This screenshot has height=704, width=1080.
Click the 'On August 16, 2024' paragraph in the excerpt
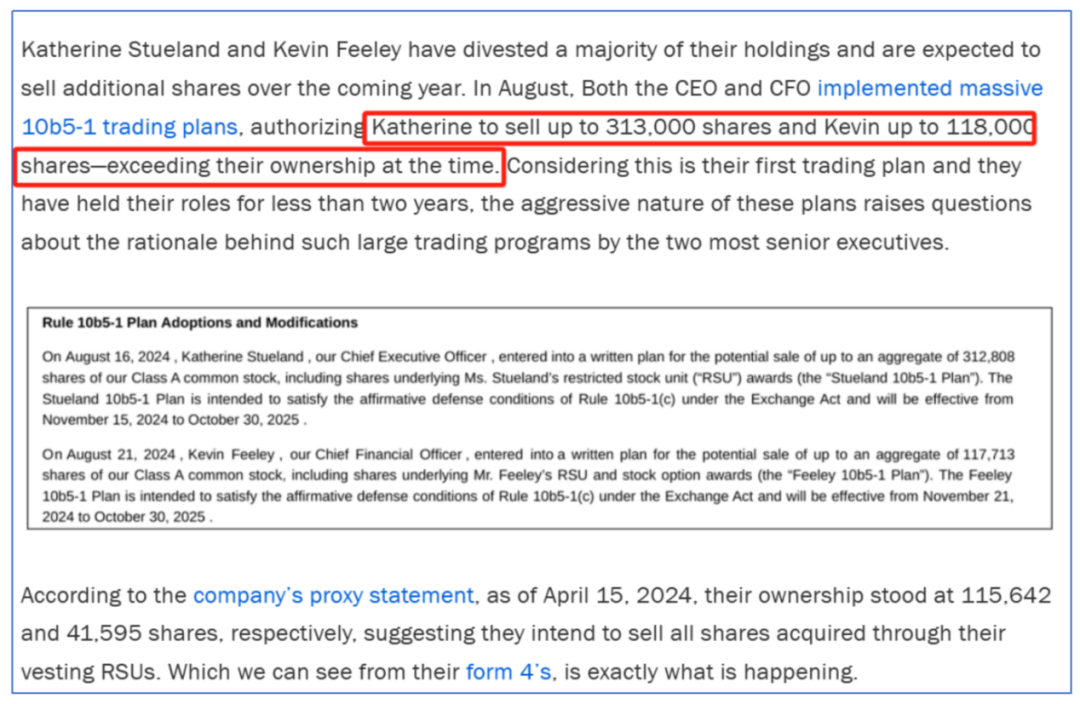coord(105,356)
